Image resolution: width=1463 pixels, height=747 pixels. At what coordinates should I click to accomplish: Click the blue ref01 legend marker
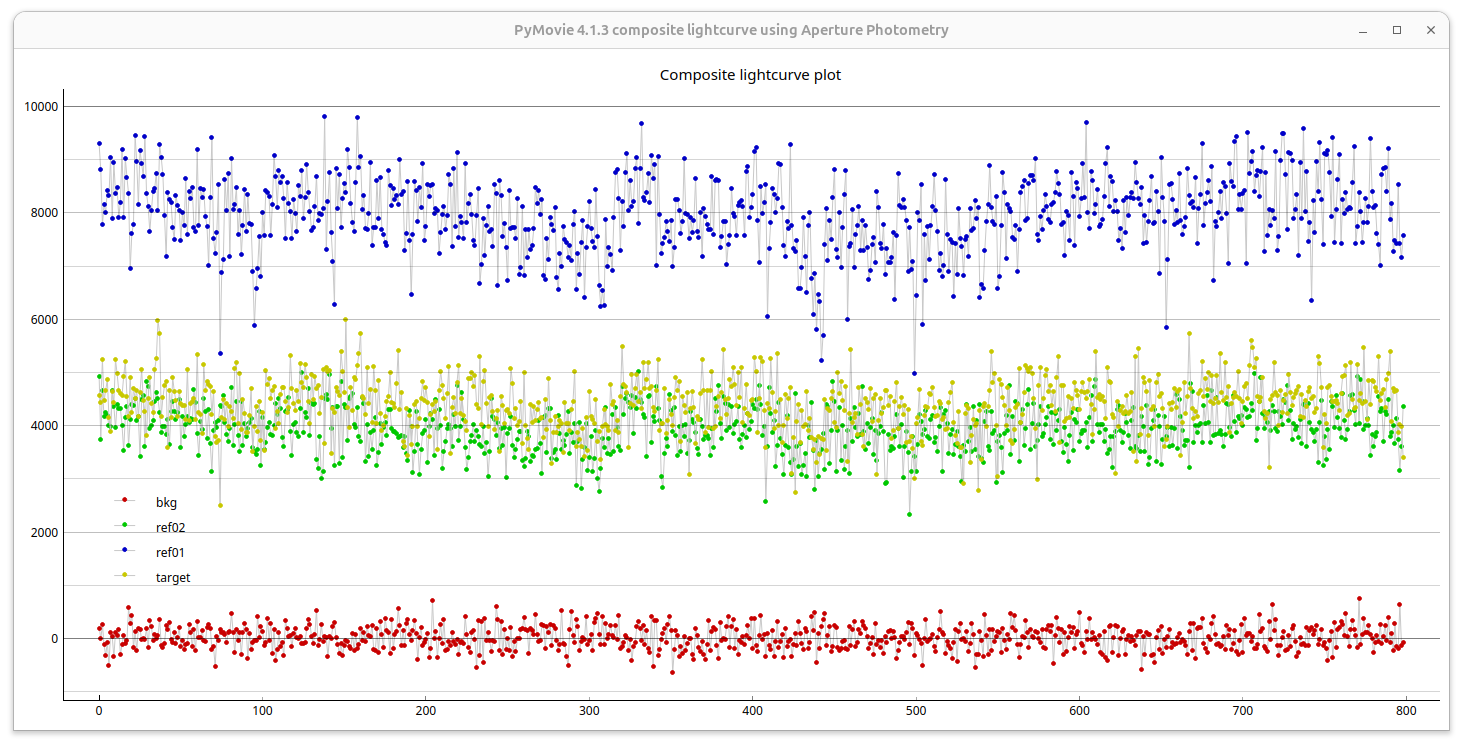pos(124,550)
